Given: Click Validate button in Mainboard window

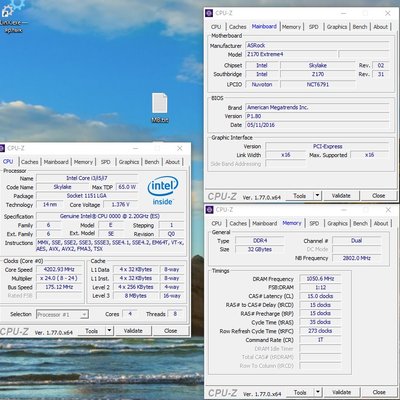Looking at the screenshot, I should [341, 196].
